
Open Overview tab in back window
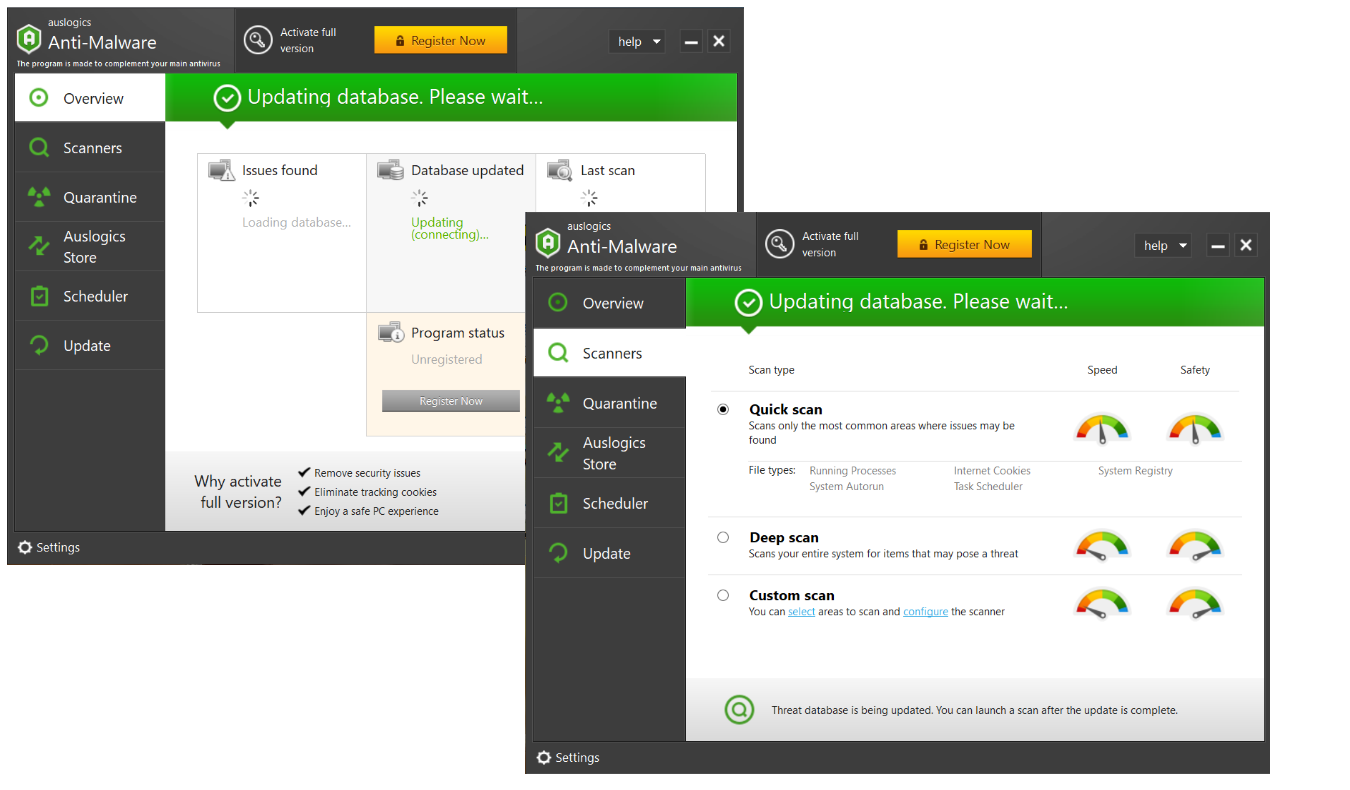coord(90,98)
